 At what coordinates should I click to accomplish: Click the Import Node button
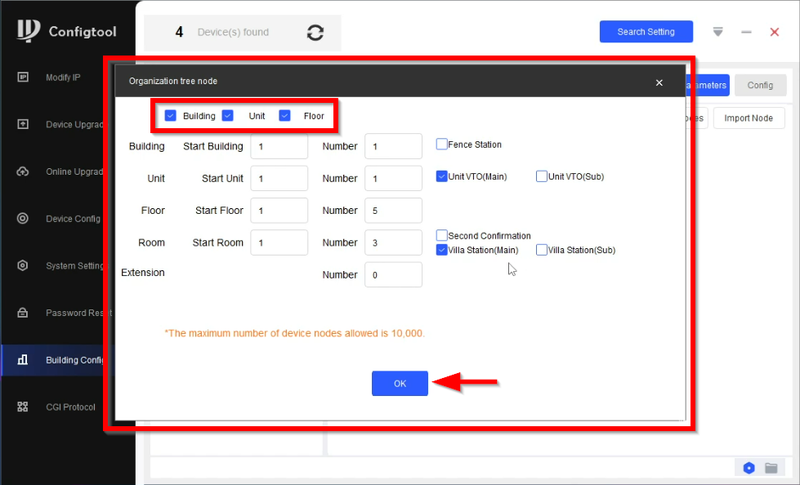tap(748, 118)
